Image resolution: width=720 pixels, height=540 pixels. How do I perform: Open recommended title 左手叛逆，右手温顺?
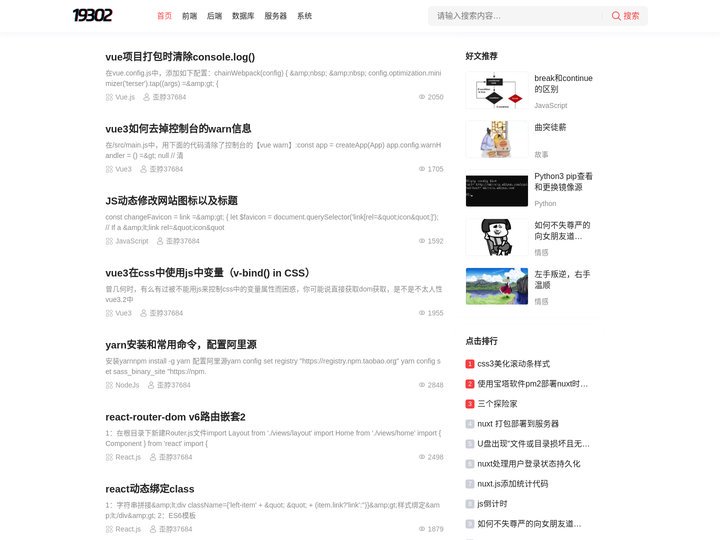(x=562, y=280)
